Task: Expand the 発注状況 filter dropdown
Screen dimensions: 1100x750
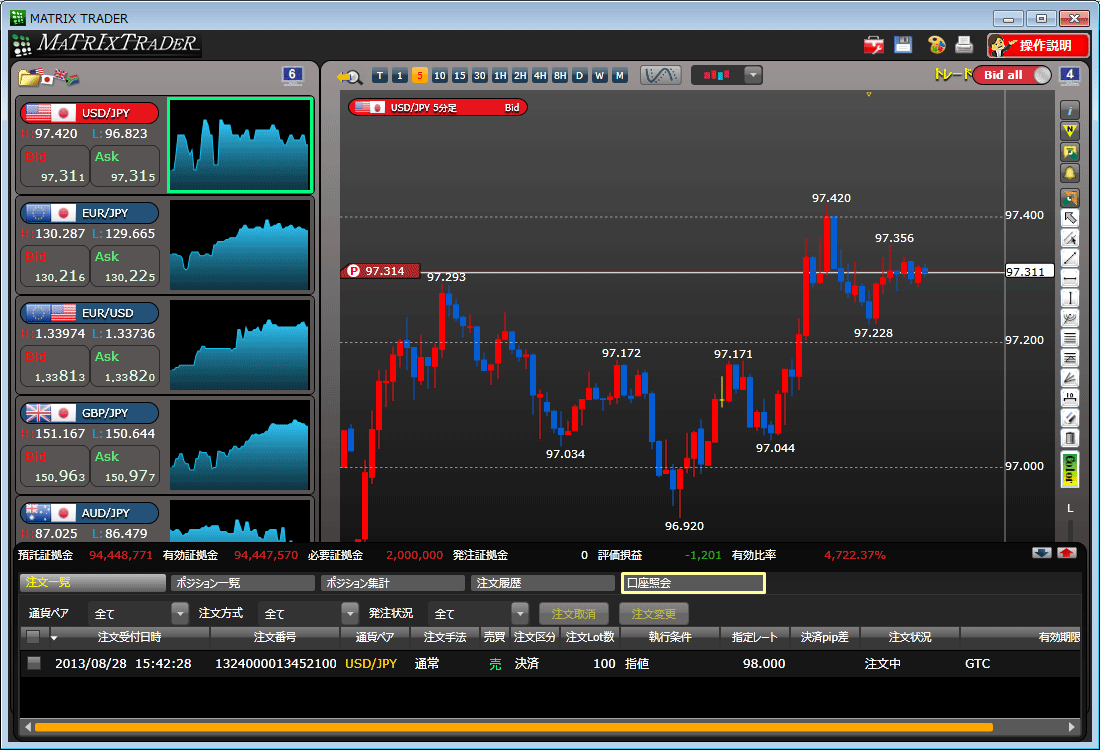Action: pyautogui.click(x=520, y=613)
